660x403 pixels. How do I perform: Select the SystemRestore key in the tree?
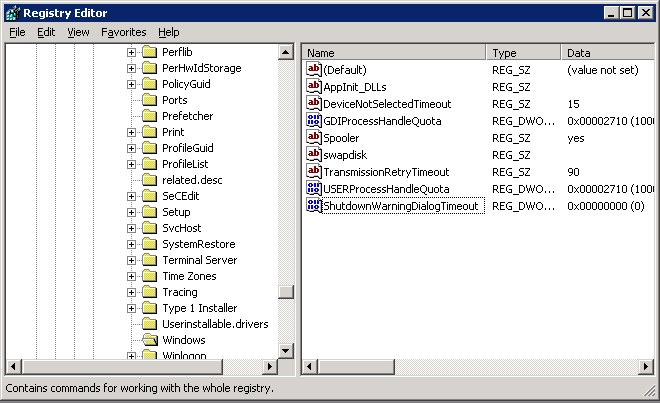tap(198, 244)
